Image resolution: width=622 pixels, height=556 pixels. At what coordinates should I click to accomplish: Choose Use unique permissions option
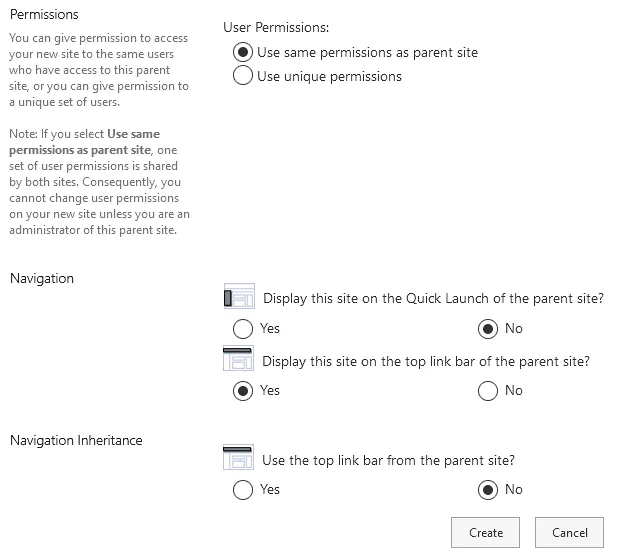(242, 76)
